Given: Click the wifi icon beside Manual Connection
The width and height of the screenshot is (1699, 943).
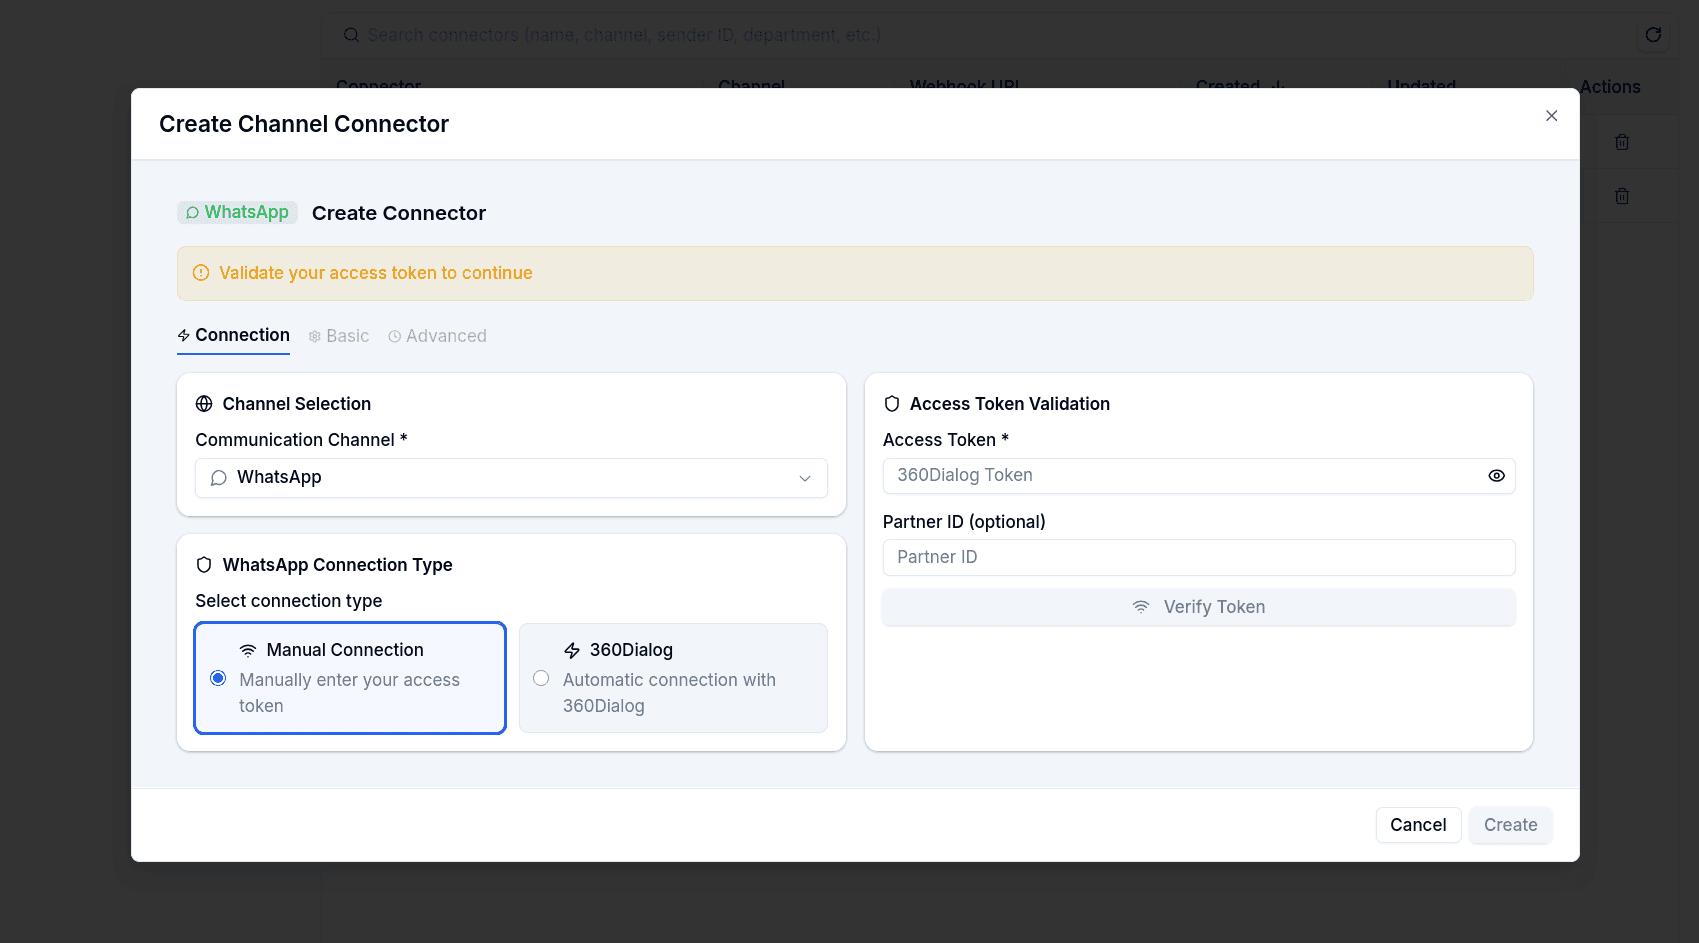Looking at the screenshot, I should (x=248, y=650).
